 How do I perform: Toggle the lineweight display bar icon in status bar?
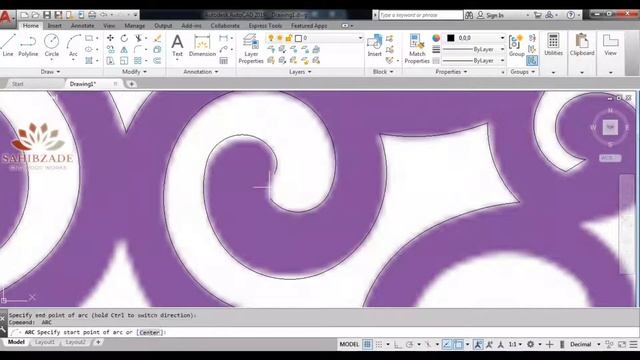pyautogui.click(x=562, y=344)
